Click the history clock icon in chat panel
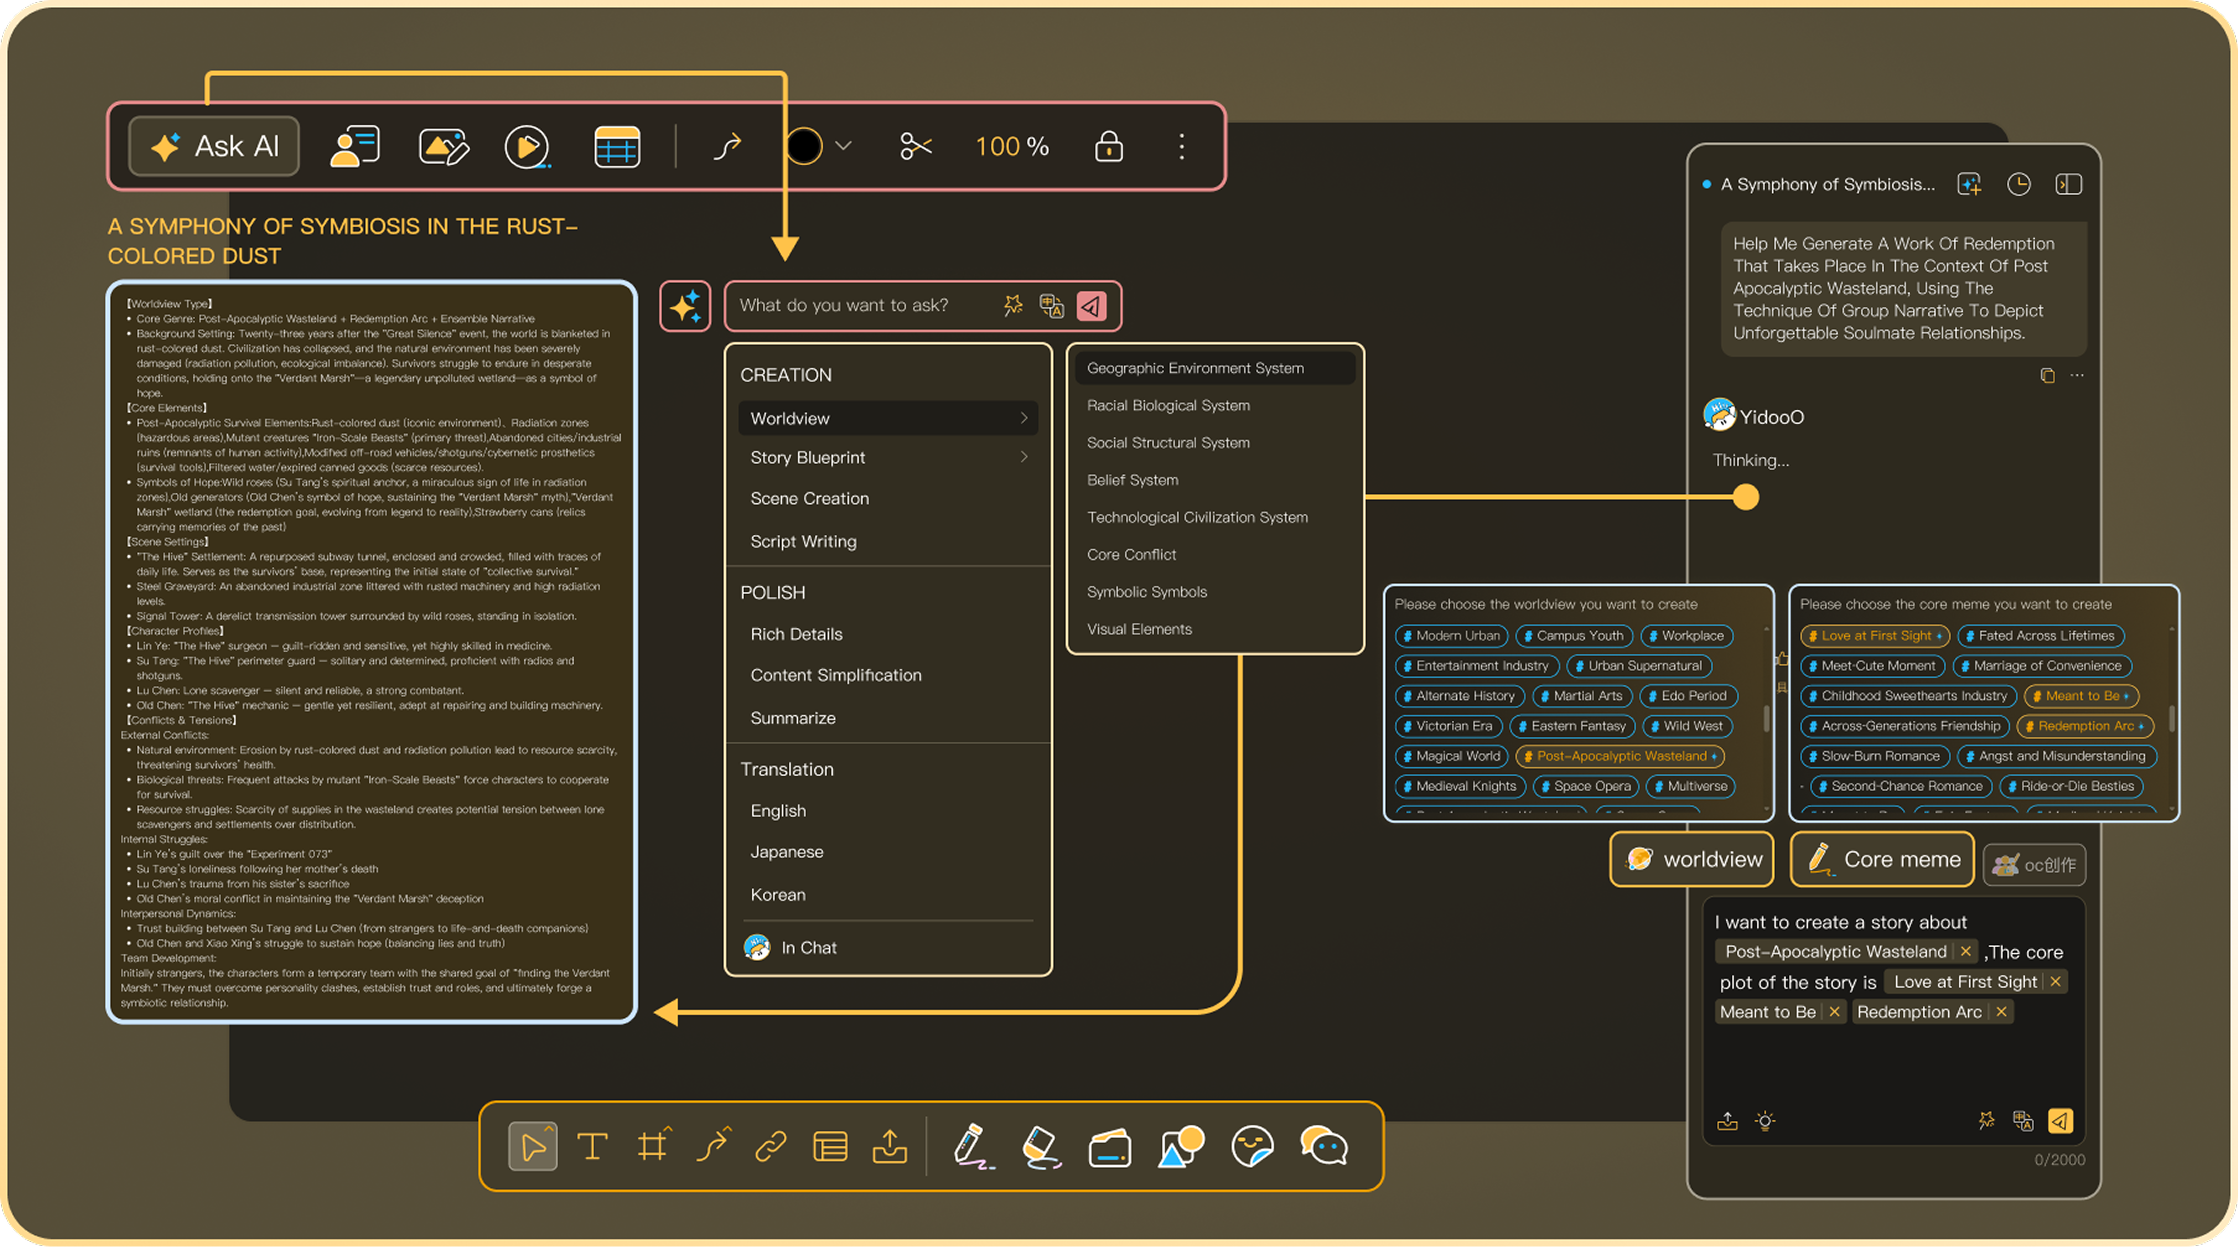This screenshot has width=2238, height=1247. click(x=2018, y=184)
